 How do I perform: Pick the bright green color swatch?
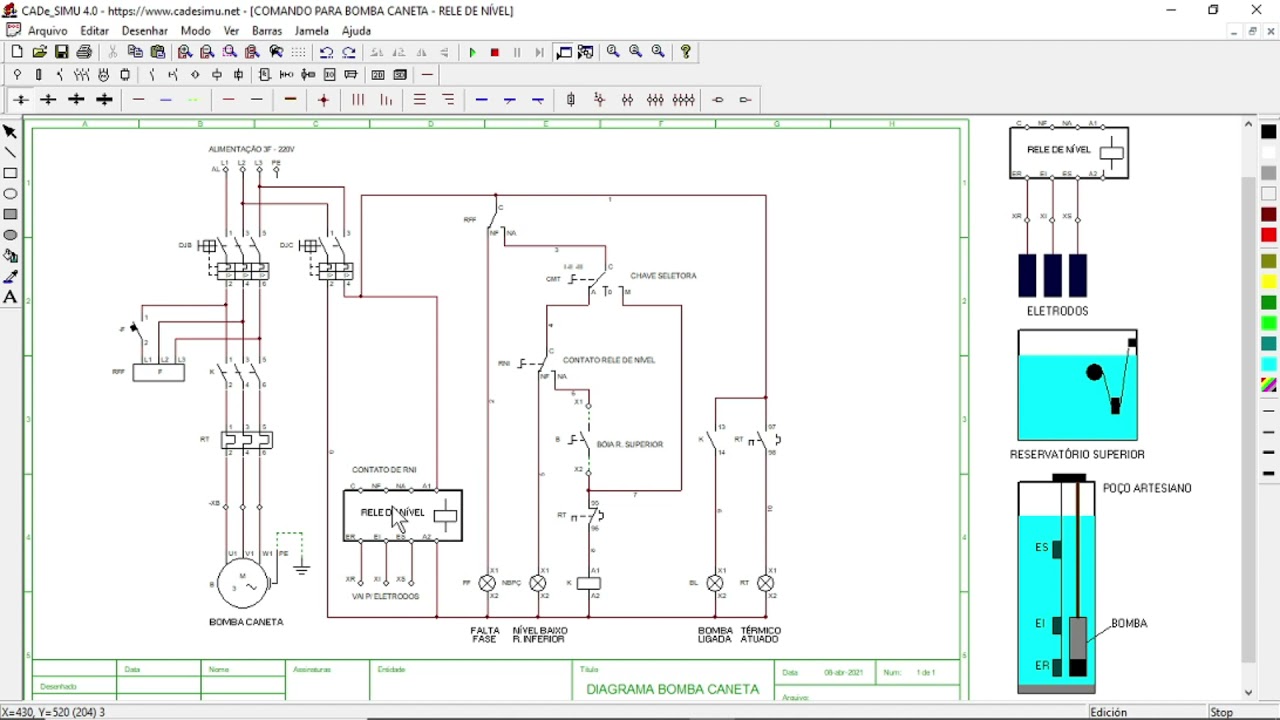[x=1269, y=323]
